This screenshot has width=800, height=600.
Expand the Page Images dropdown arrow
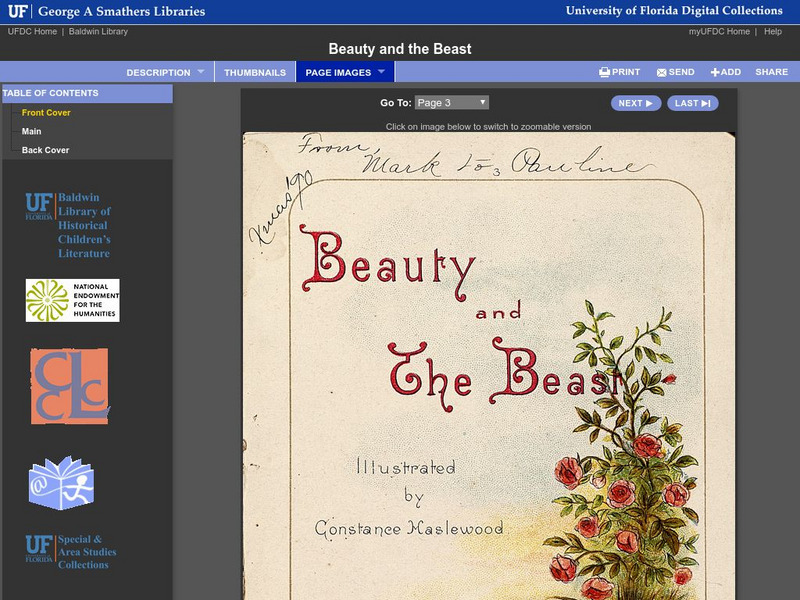click(381, 72)
